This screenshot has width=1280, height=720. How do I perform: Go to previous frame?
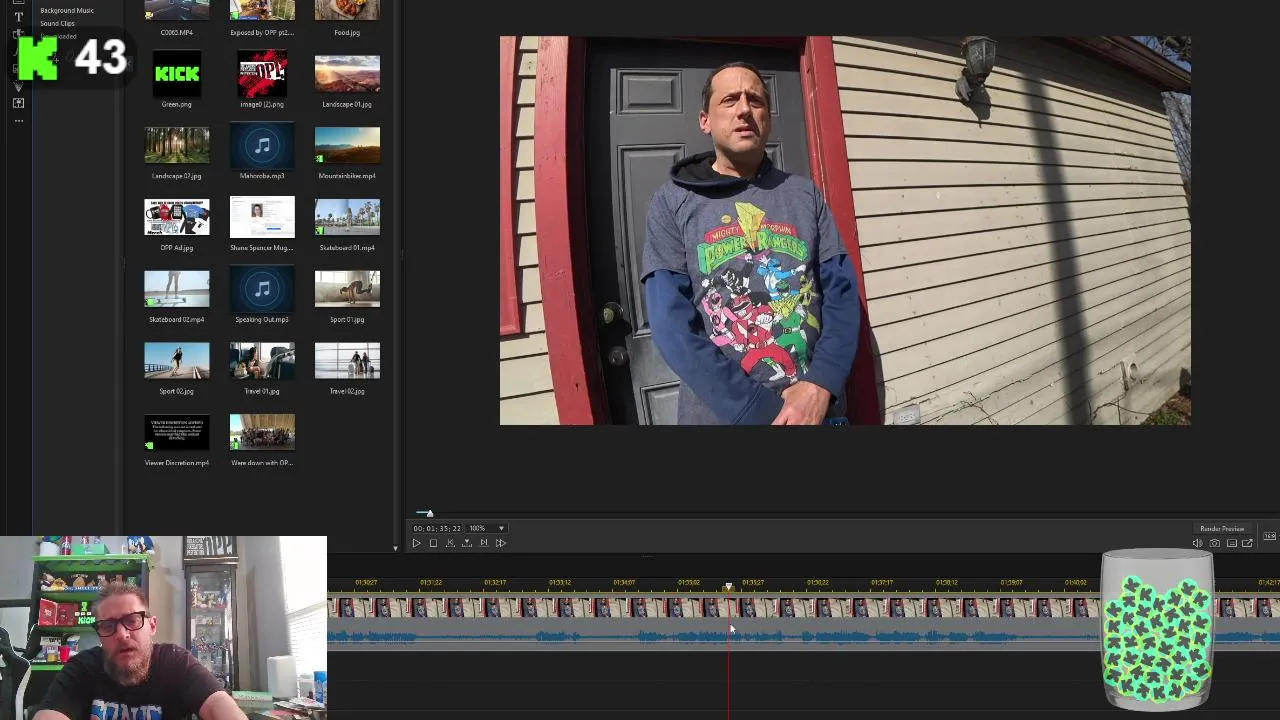(450, 543)
